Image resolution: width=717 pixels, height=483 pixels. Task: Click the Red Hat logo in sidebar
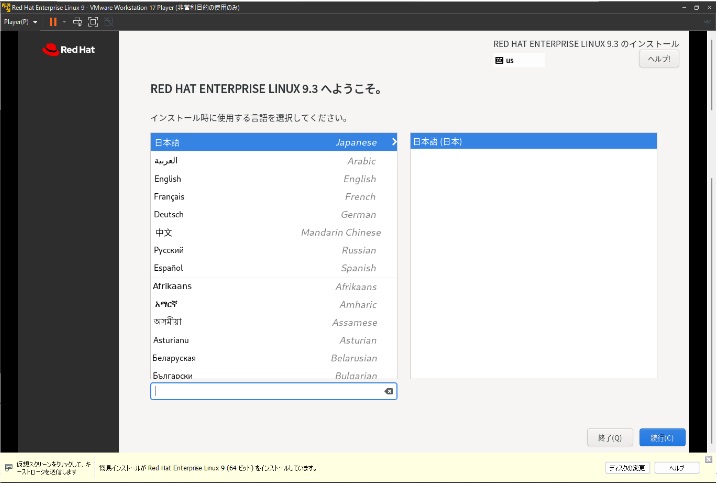pos(69,49)
